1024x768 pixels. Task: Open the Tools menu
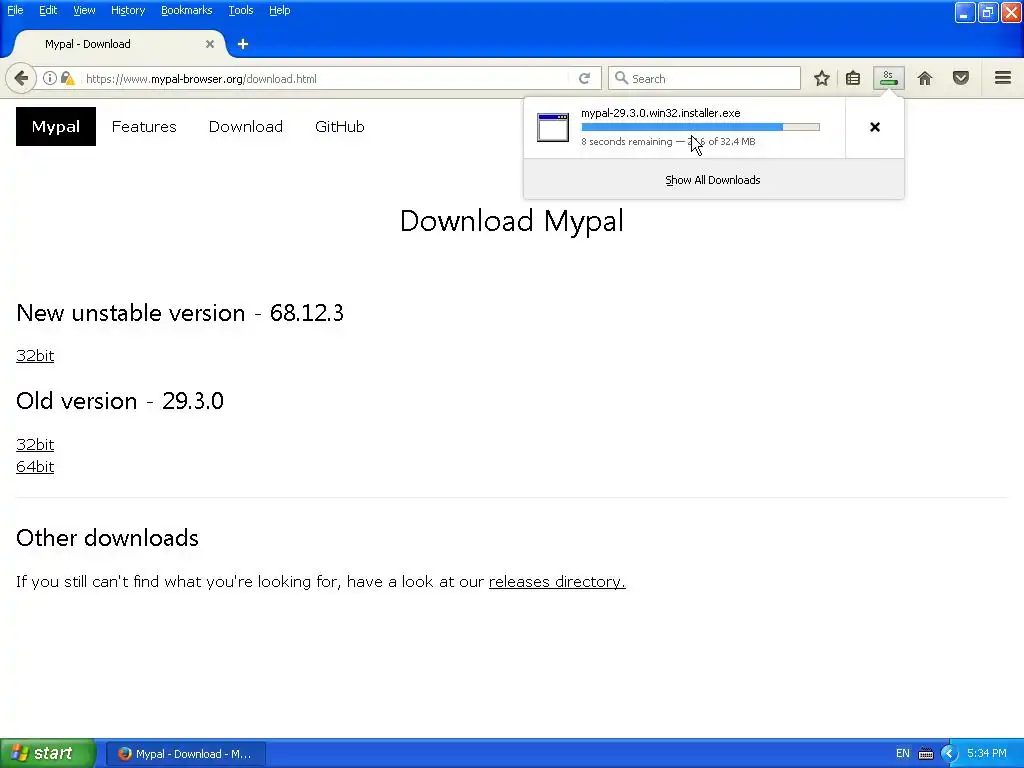coord(241,10)
